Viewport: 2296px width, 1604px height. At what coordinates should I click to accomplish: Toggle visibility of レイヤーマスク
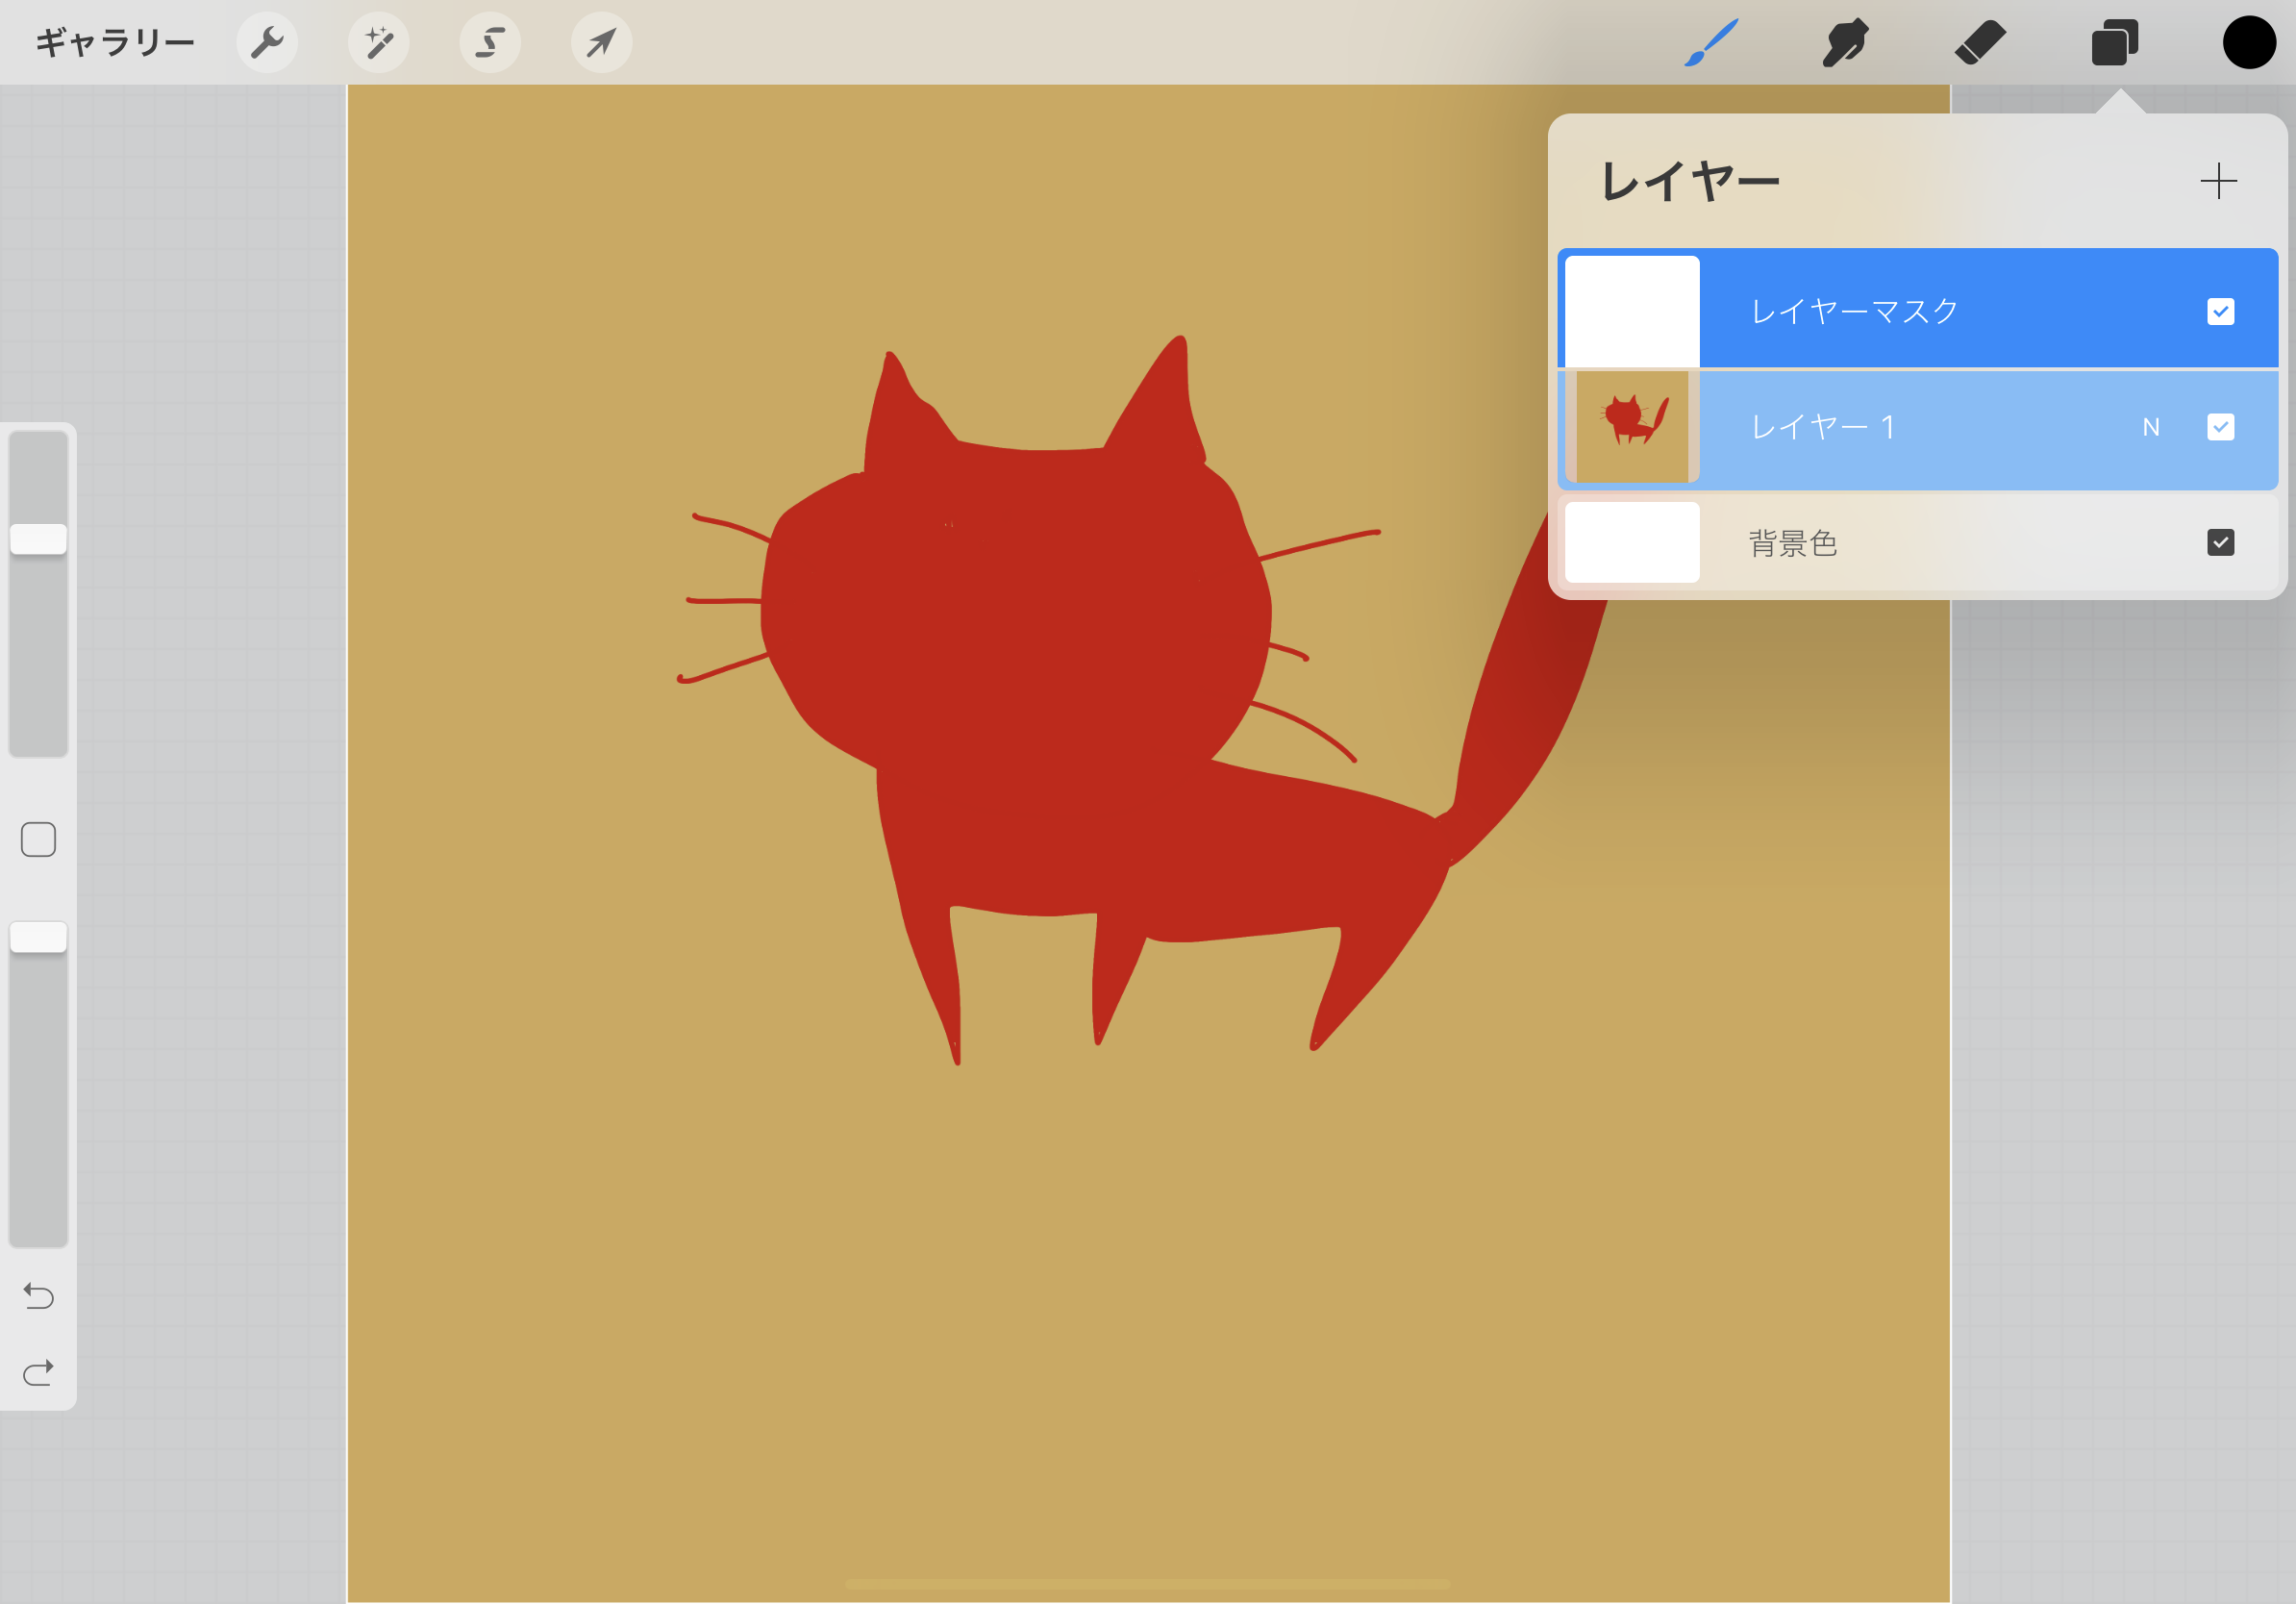tap(2220, 311)
